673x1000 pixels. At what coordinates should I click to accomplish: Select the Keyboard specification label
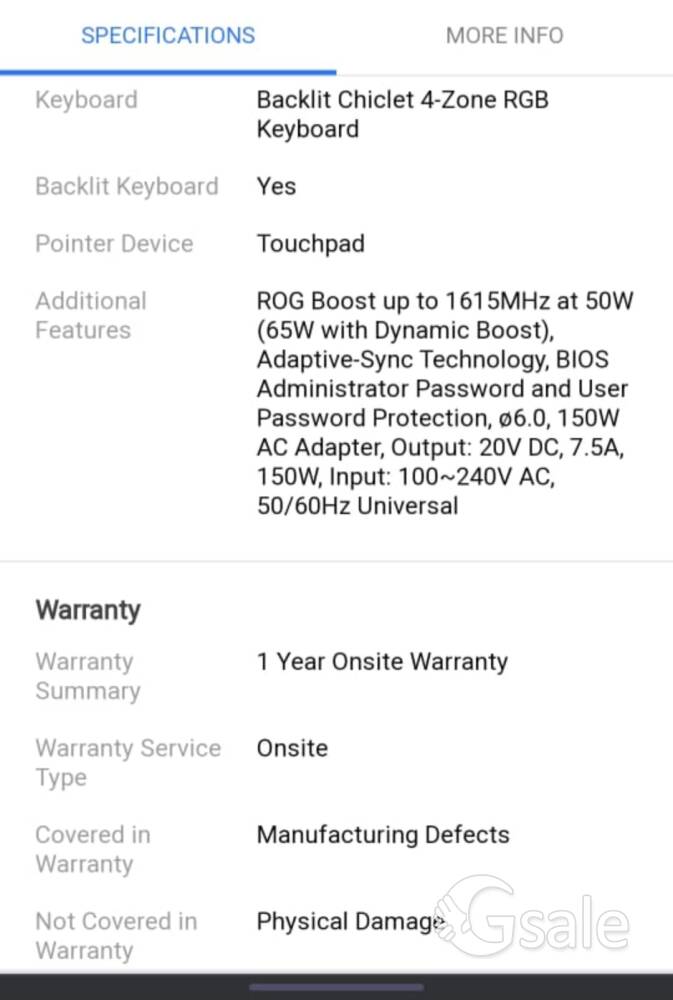click(86, 100)
